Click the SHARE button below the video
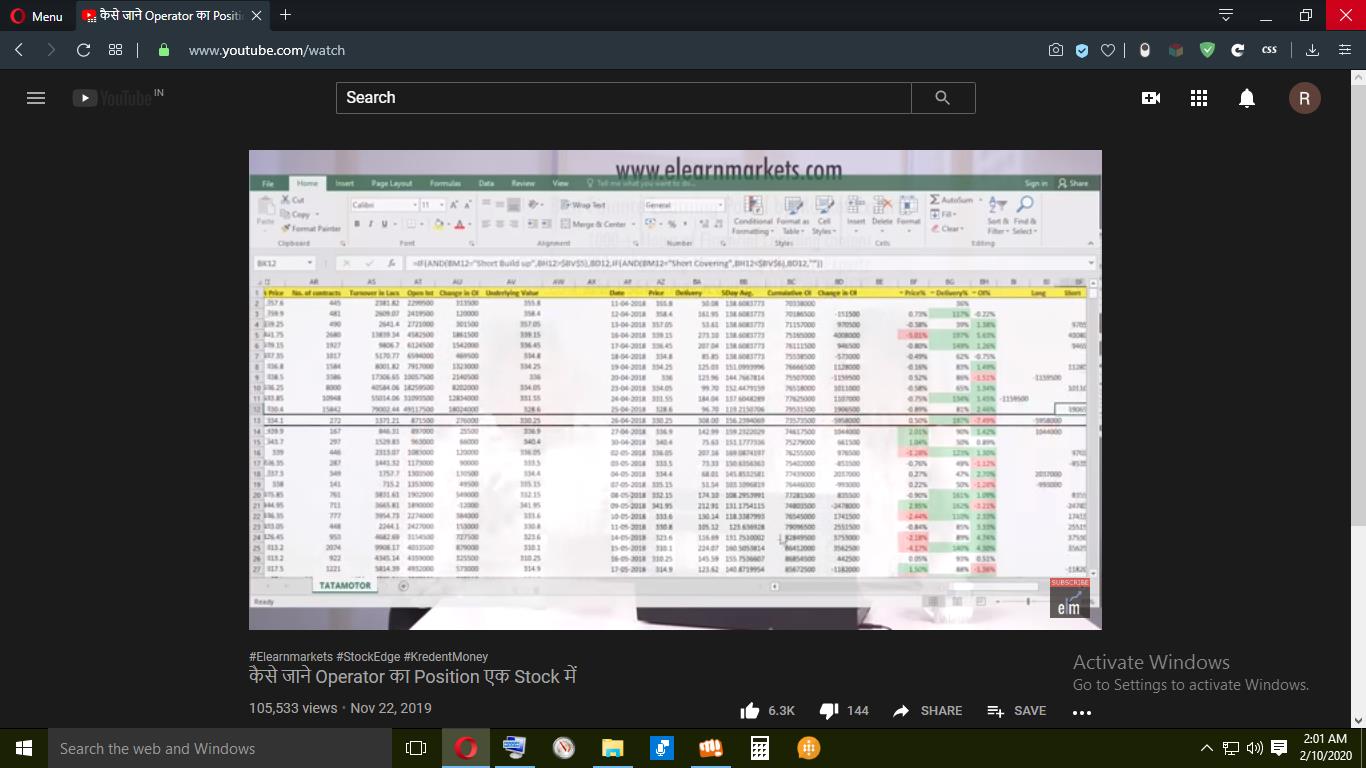This screenshot has height=768, width=1366. pos(927,710)
